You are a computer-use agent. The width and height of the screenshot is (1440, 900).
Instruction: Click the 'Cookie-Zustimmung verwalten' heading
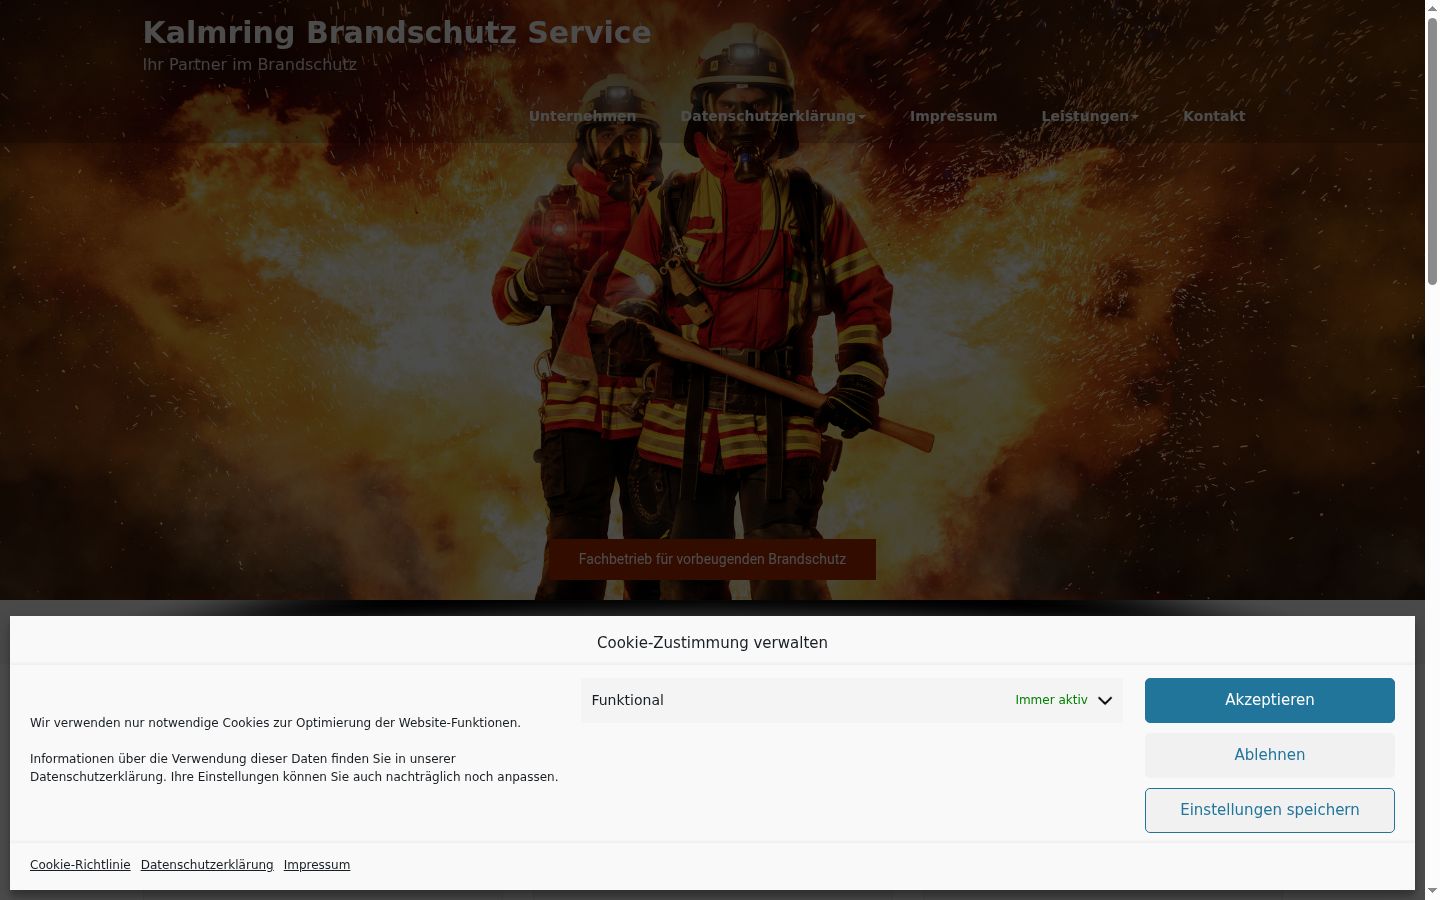(x=712, y=643)
